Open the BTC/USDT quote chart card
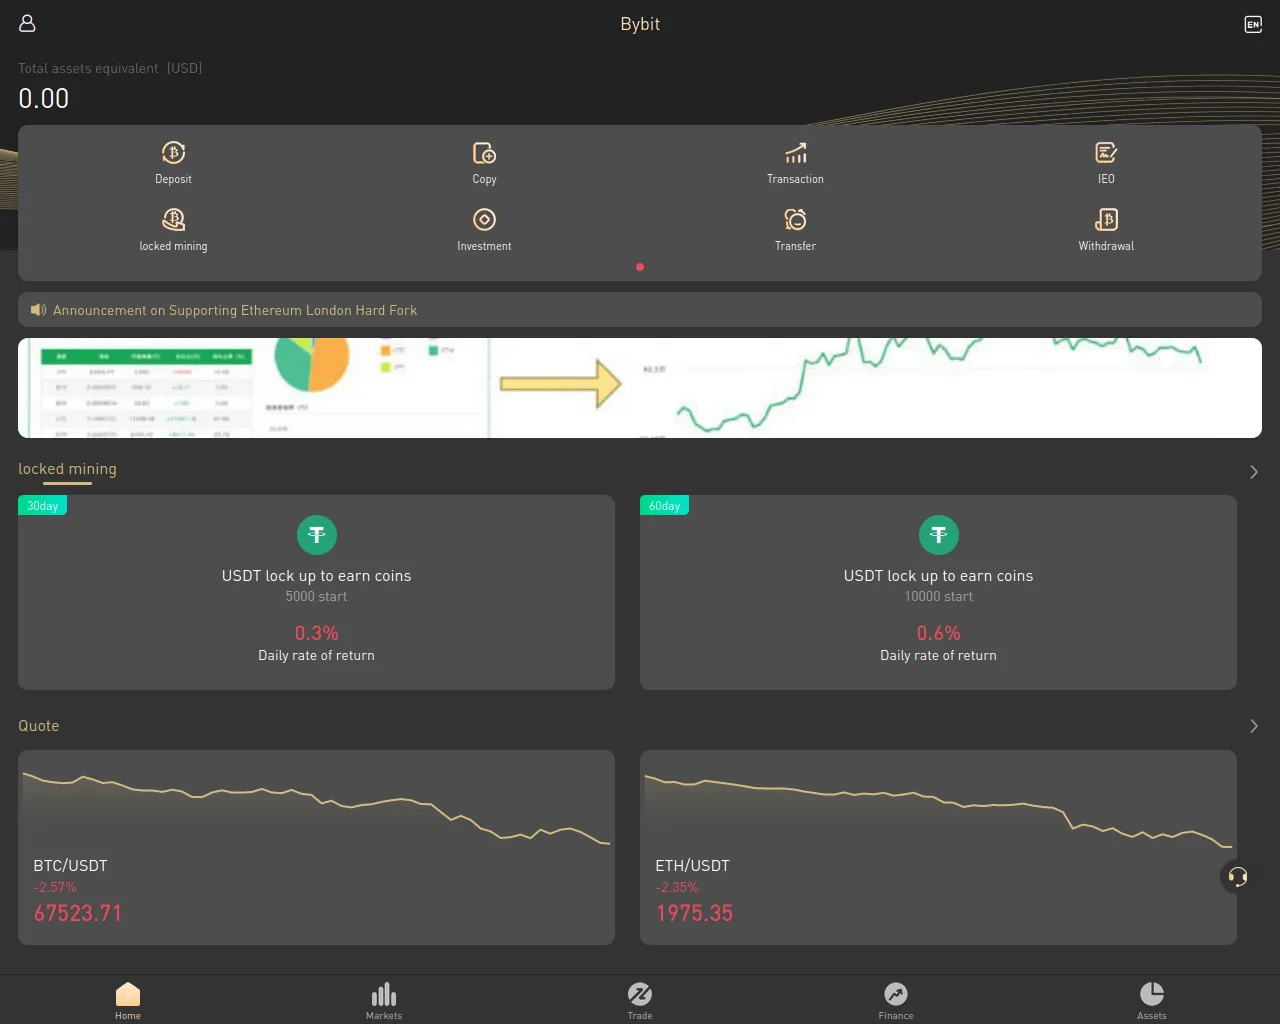Screen dimensions: 1280x1024 point(316,847)
